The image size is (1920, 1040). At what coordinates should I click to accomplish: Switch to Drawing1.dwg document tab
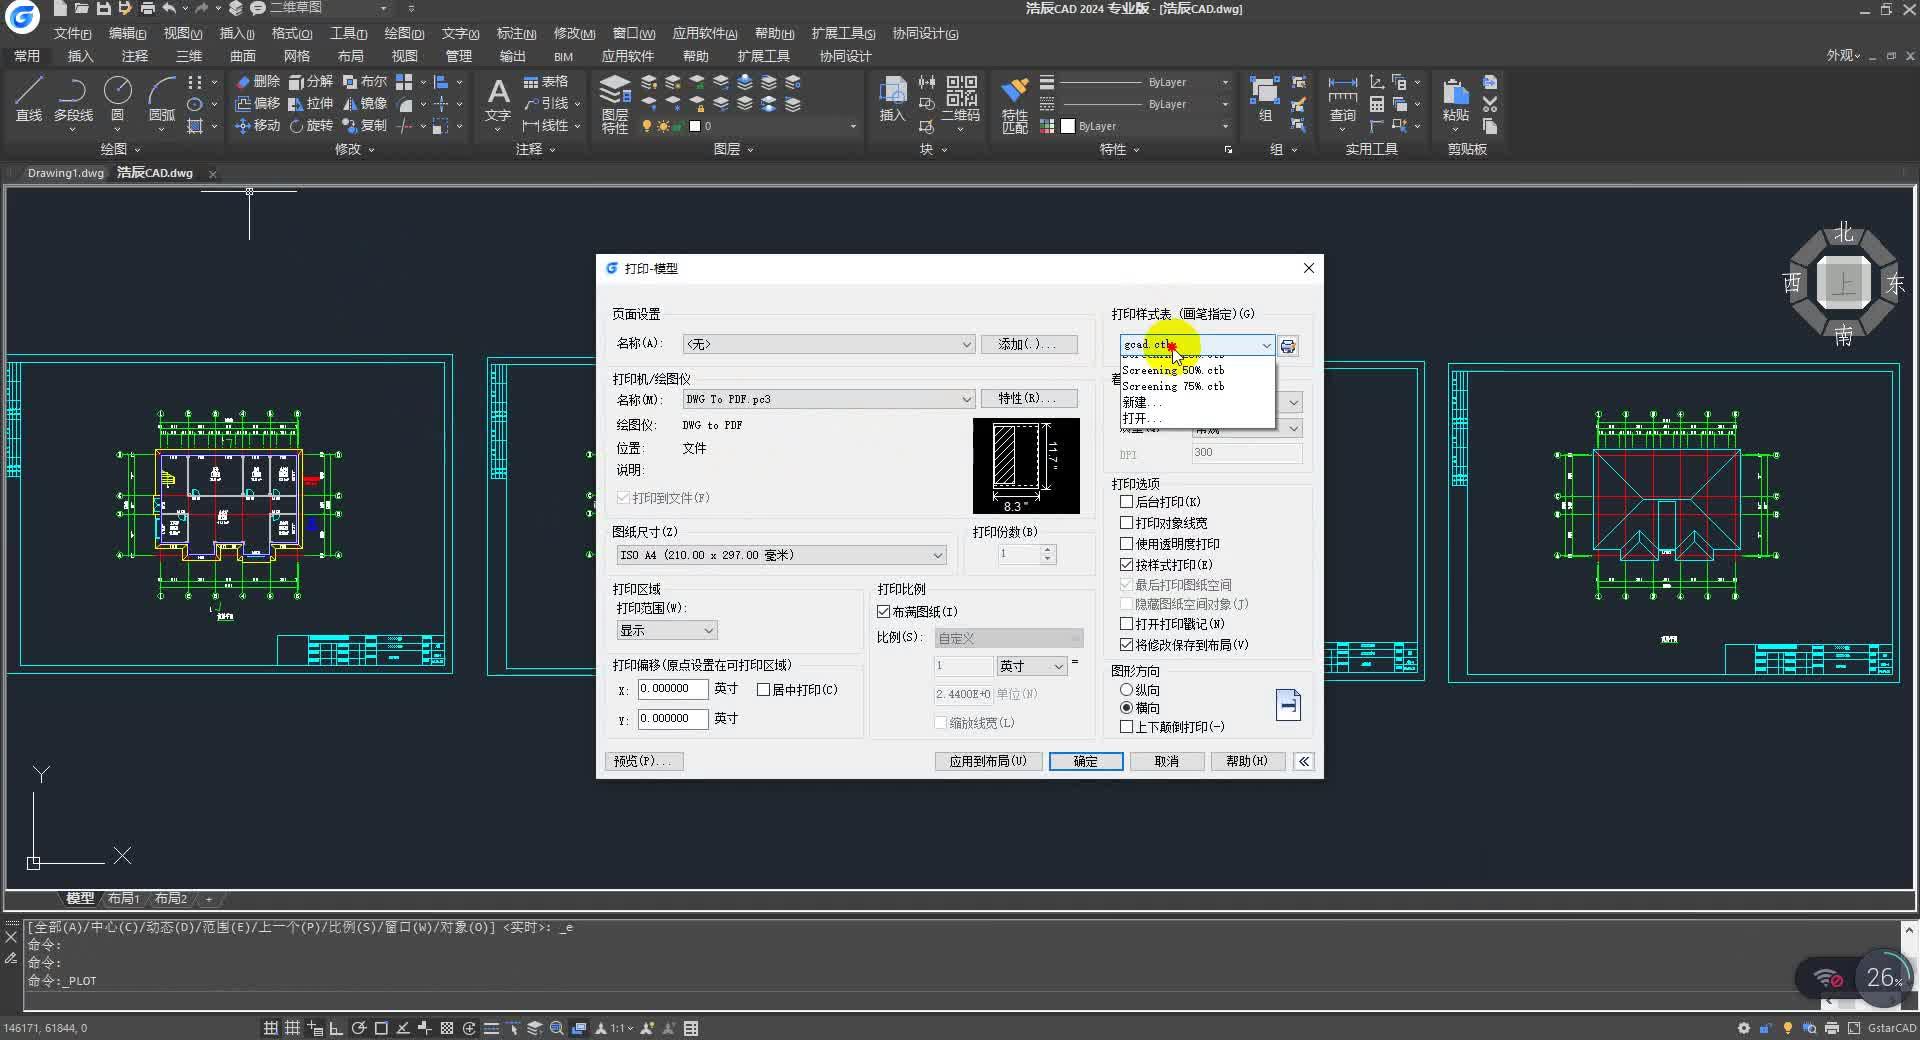(x=65, y=173)
